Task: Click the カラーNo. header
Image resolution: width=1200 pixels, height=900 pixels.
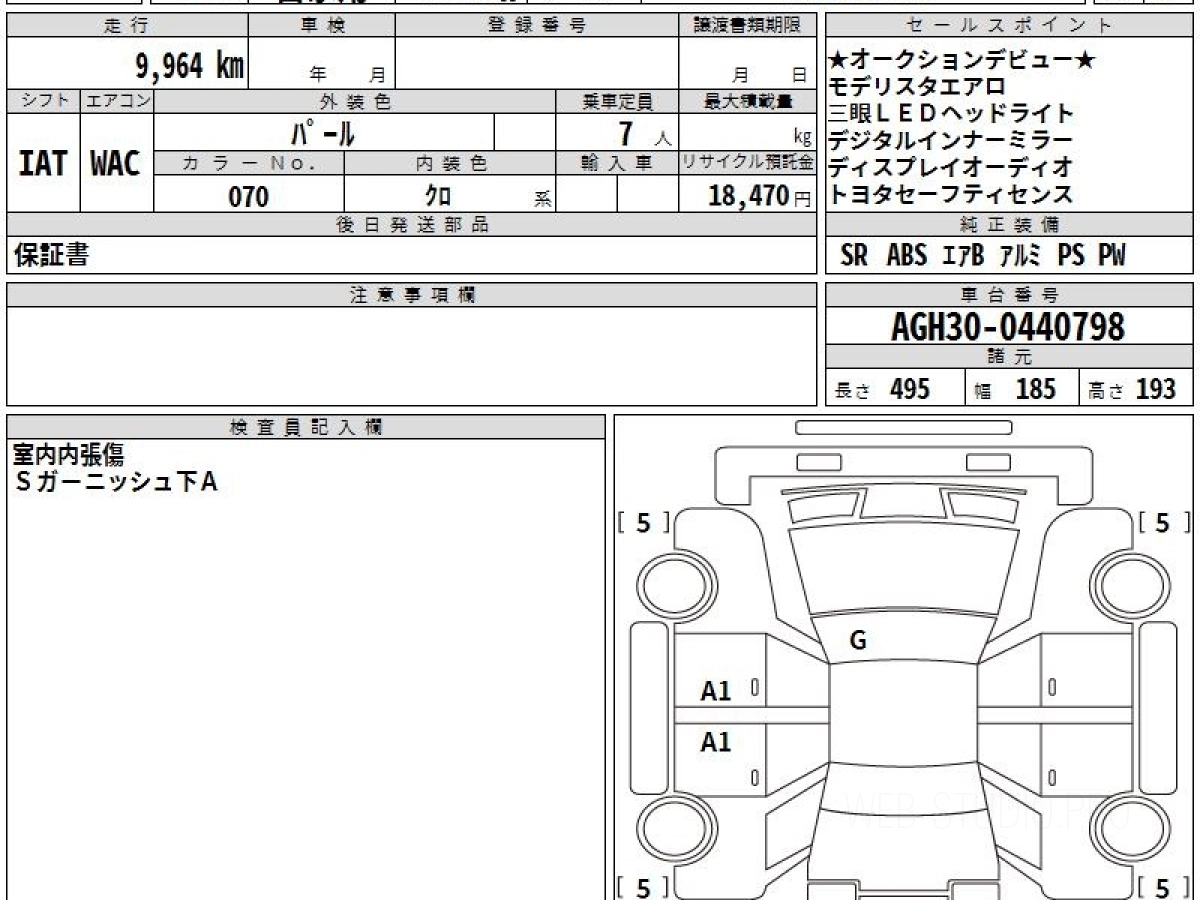Action: [x=249, y=163]
